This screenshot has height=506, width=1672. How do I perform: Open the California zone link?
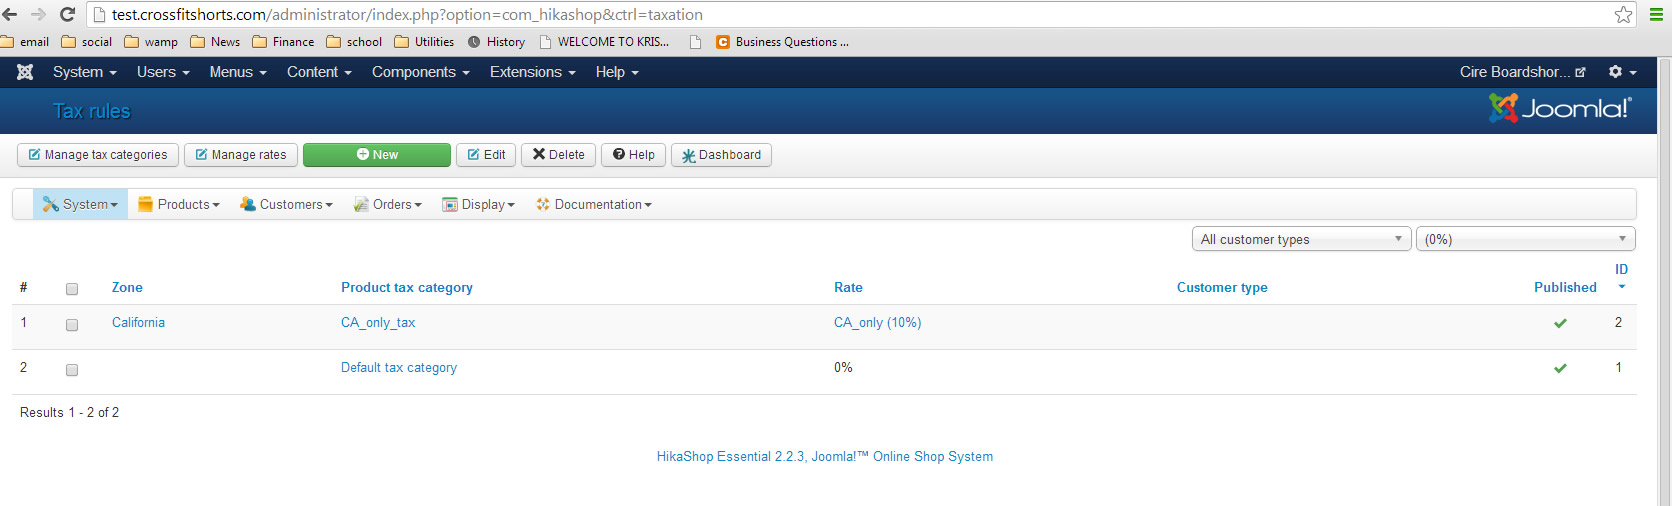coord(138,322)
